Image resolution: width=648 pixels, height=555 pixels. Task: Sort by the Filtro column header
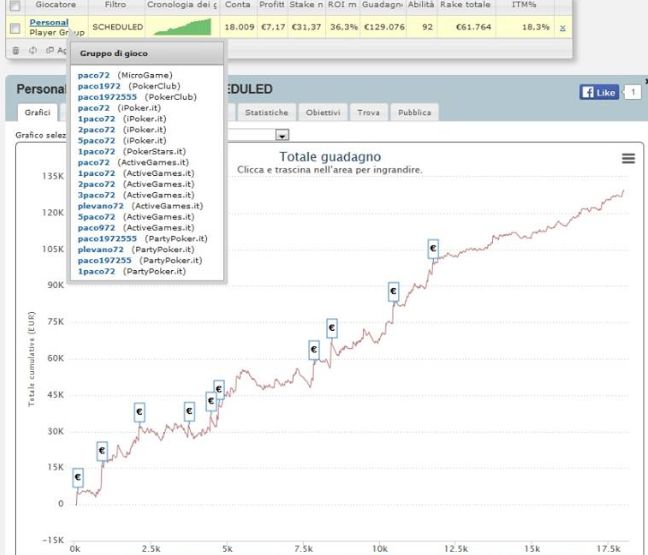pyautogui.click(x=115, y=5)
